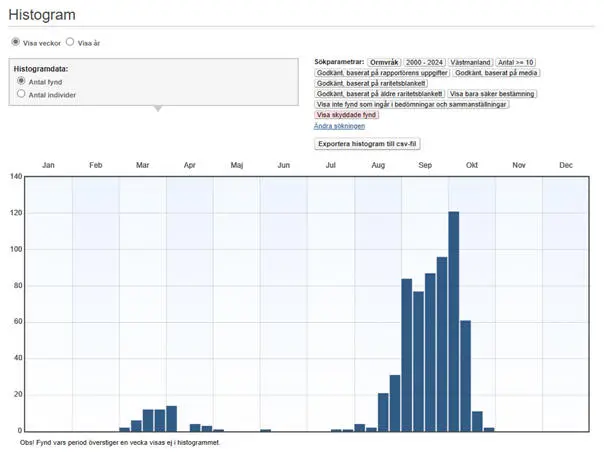The image size is (604, 452).
Task: Click the red 'Visa skyddade fynd' tag
Action: click(x=346, y=115)
